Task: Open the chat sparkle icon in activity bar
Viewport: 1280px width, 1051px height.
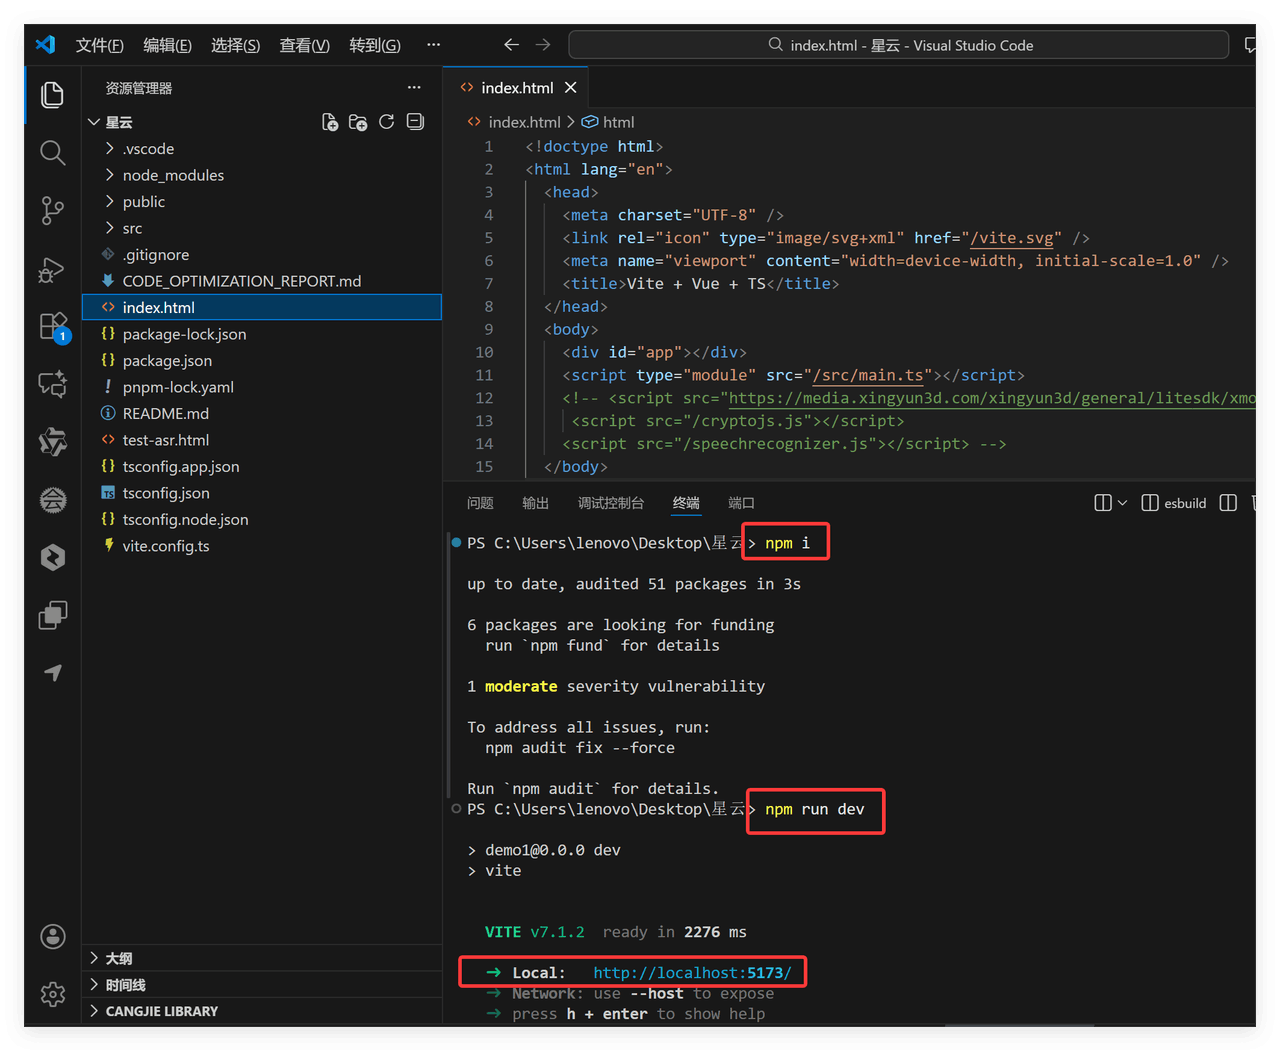Action: (x=53, y=384)
